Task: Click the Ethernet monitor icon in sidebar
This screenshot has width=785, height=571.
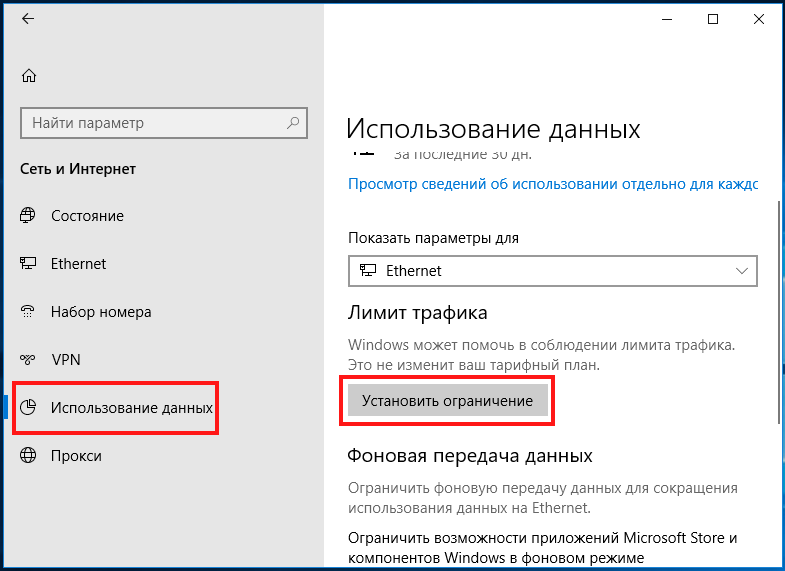Action: tap(28, 263)
